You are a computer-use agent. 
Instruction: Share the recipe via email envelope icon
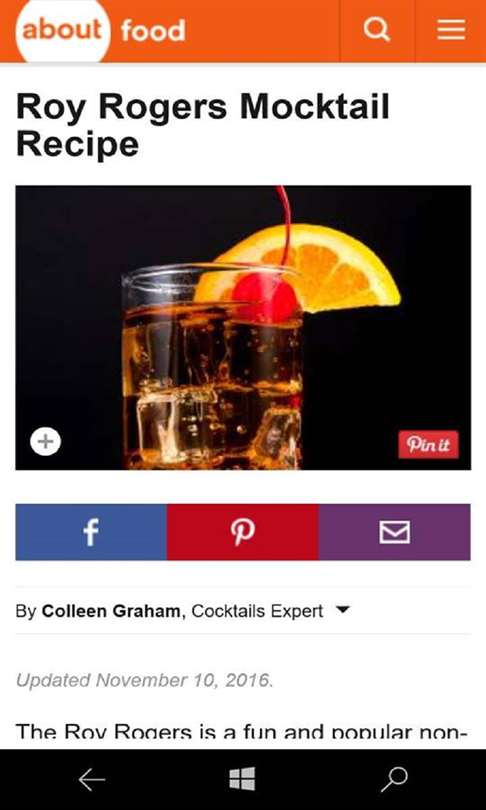pos(395,532)
